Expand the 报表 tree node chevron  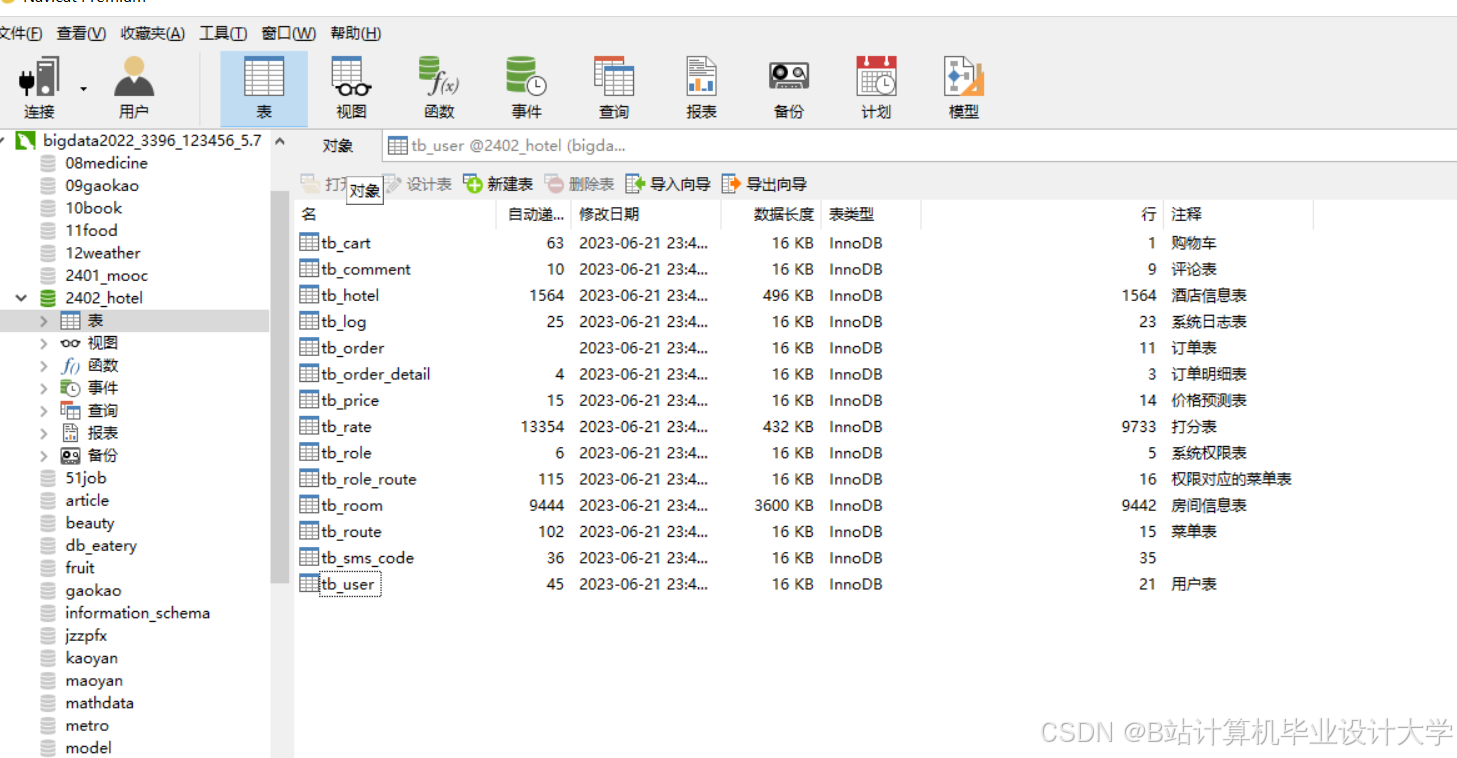[44, 433]
